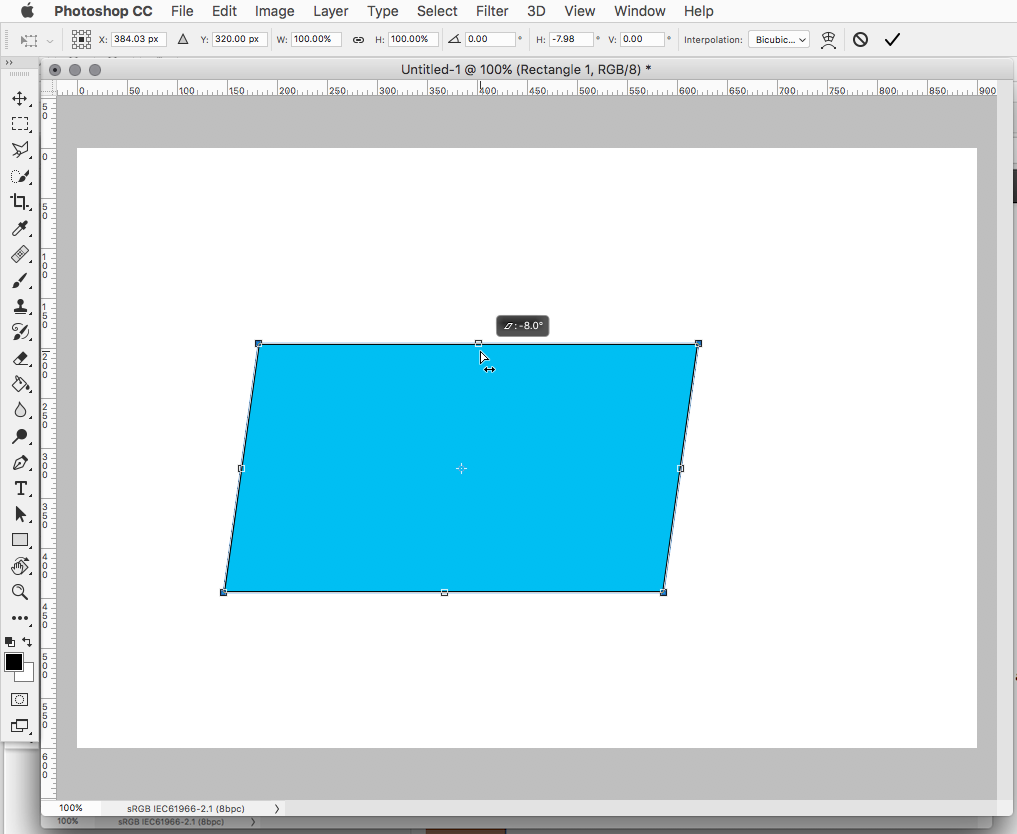This screenshot has width=1017, height=834.
Task: Select the History Brush tool
Action: point(19,332)
